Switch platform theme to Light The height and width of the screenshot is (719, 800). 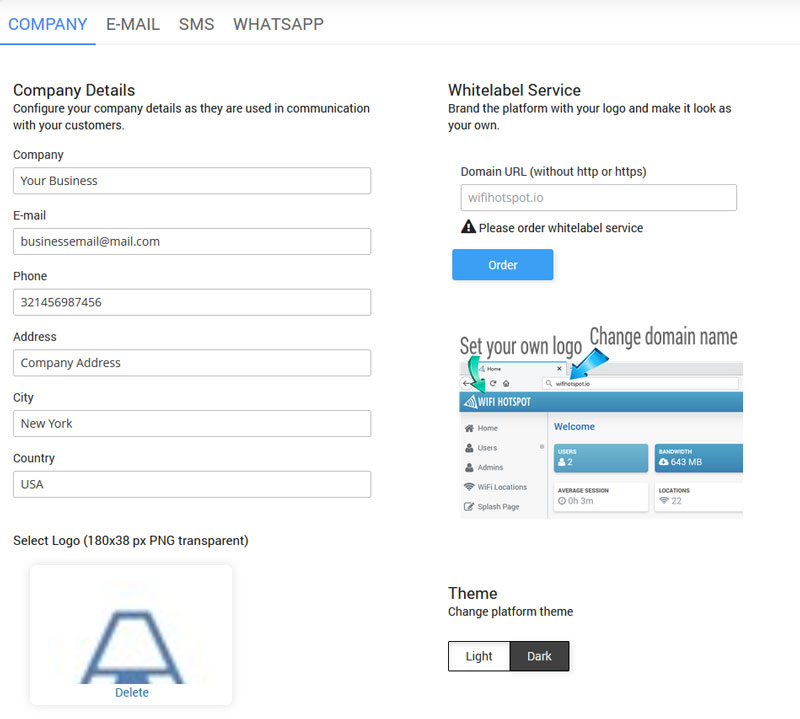tap(479, 656)
